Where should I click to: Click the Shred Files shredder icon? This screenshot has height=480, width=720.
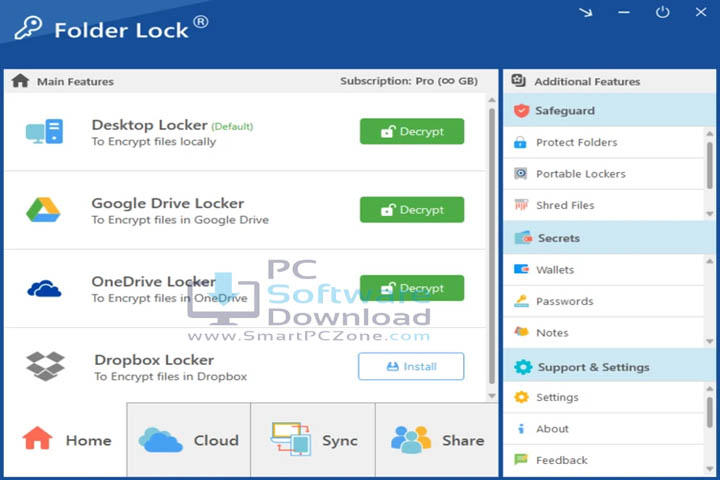click(x=521, y=205)
